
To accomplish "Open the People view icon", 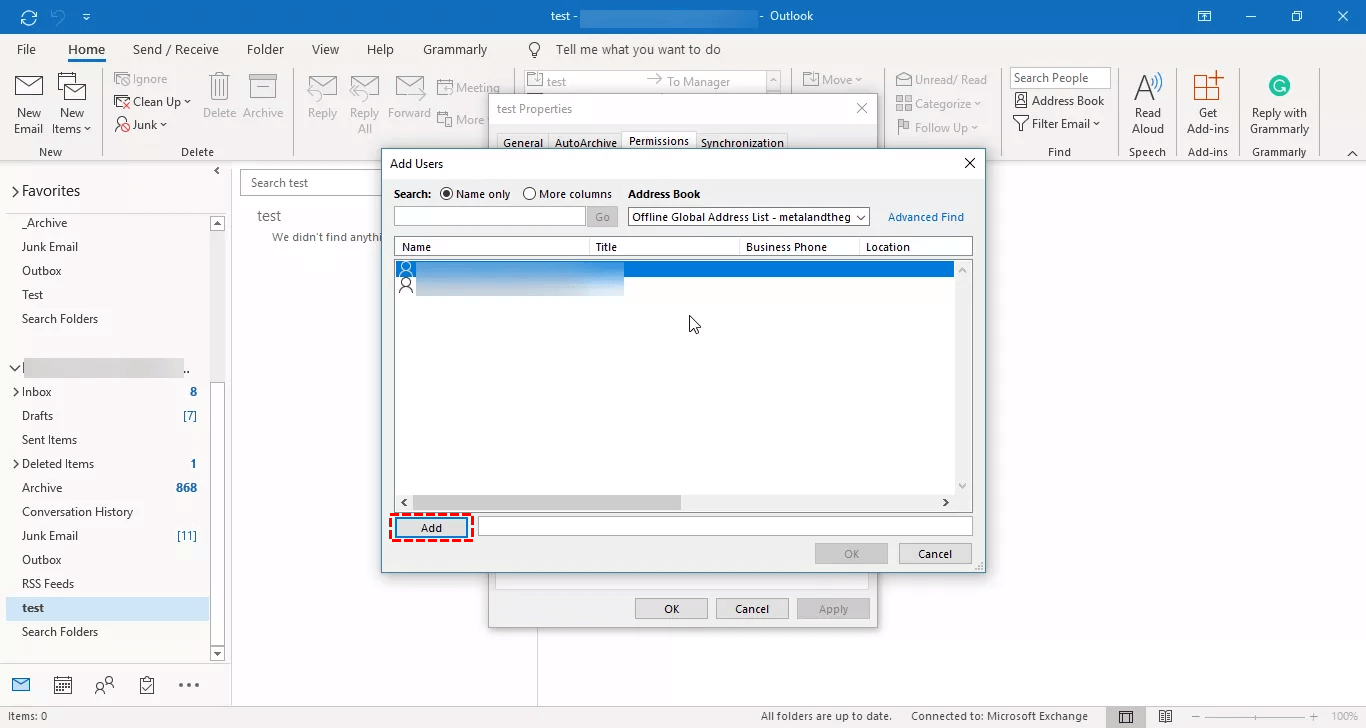I will tap(104, 685).
